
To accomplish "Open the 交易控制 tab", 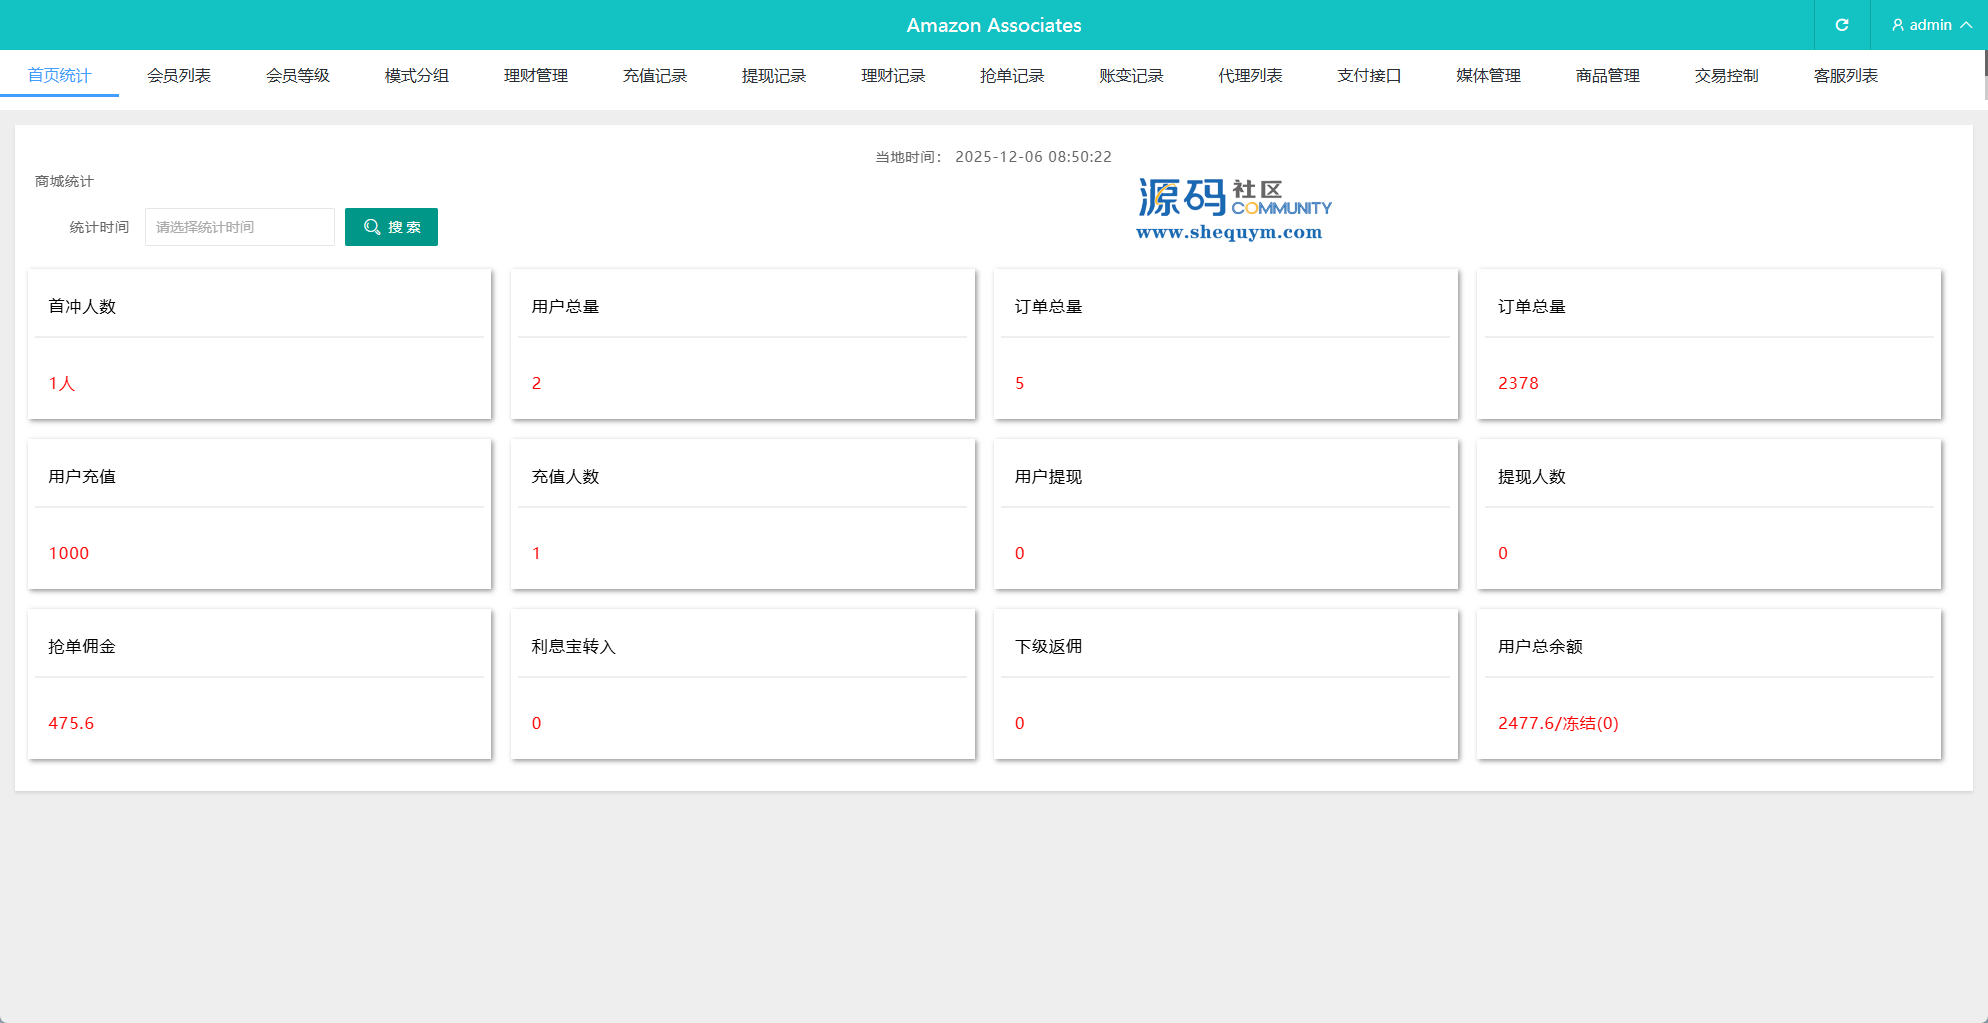I will pos(1726,76).
